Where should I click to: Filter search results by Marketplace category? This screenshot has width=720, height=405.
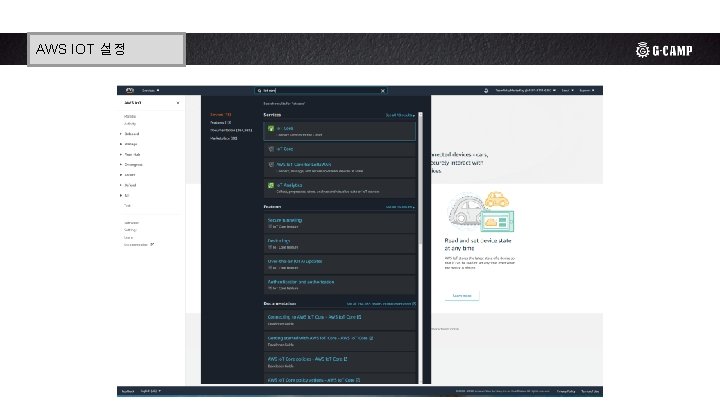click(x=224, y=138)
